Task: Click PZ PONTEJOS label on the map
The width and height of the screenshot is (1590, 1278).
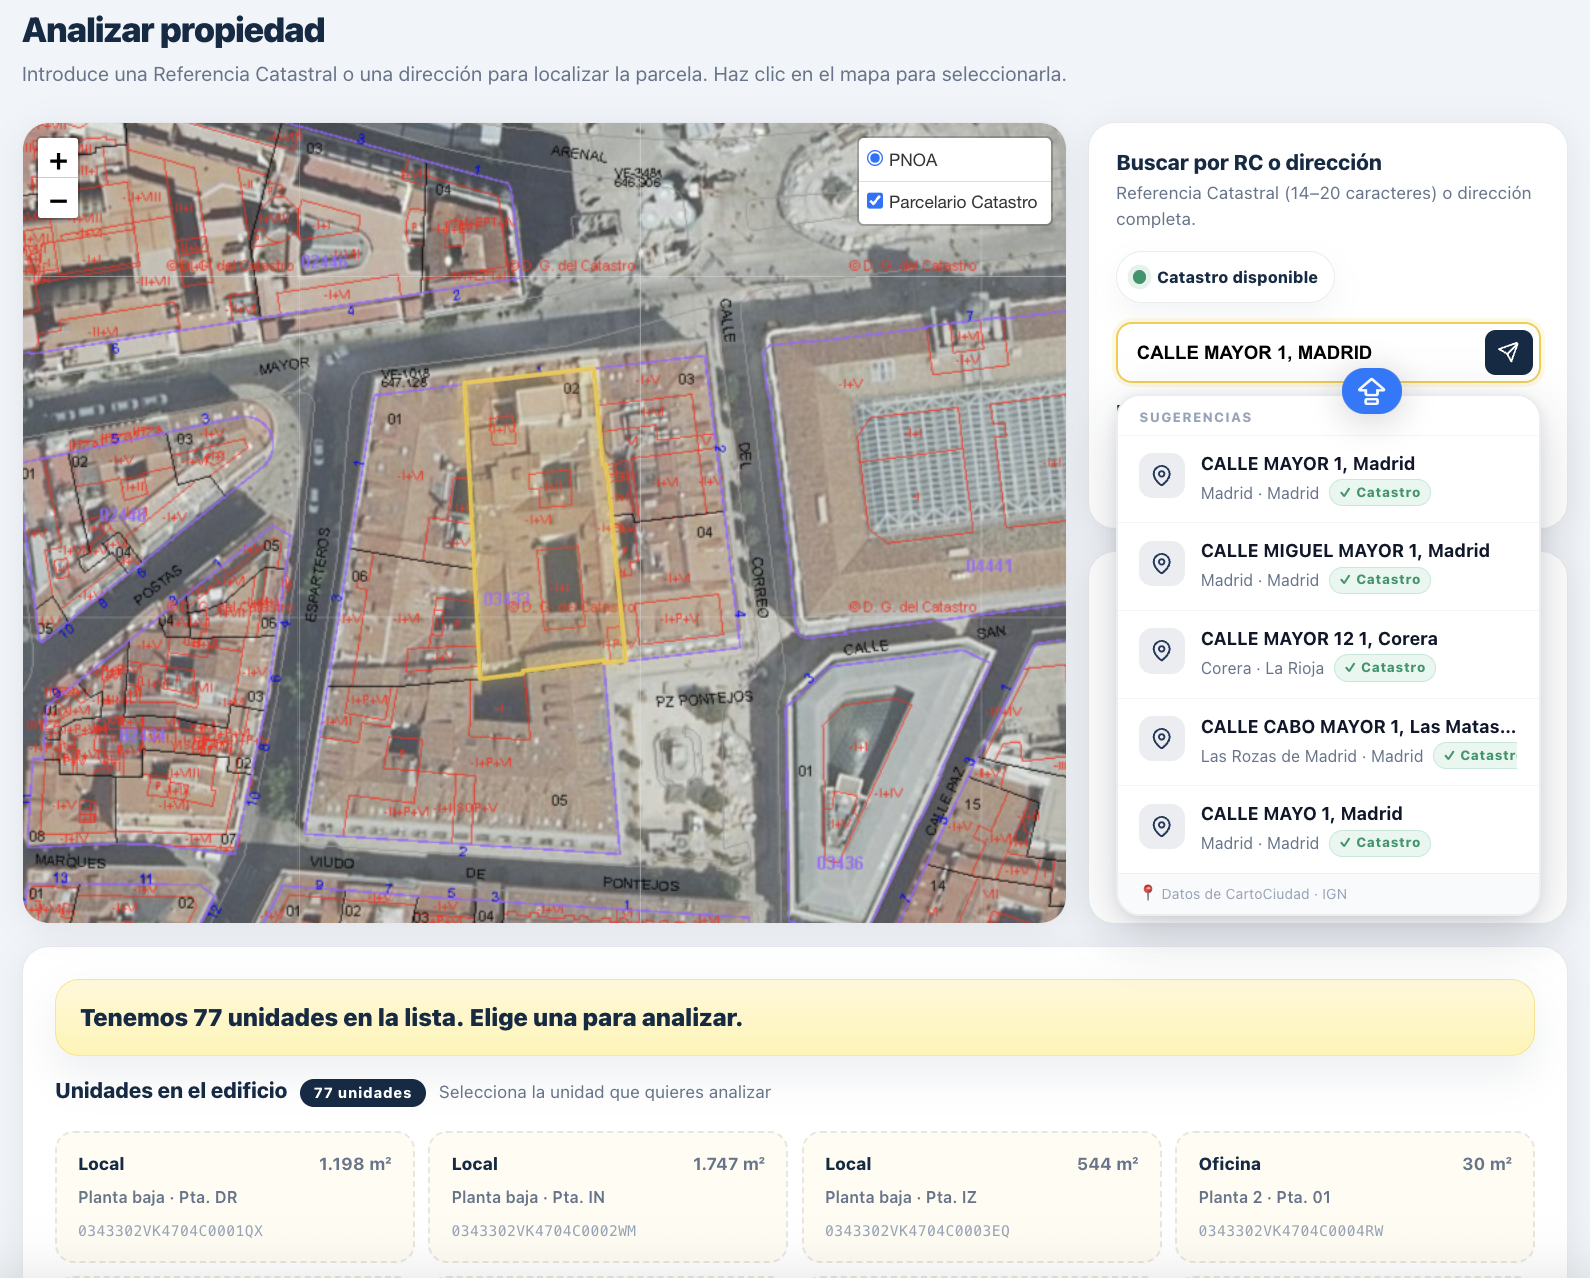Action: click(704, 699)
